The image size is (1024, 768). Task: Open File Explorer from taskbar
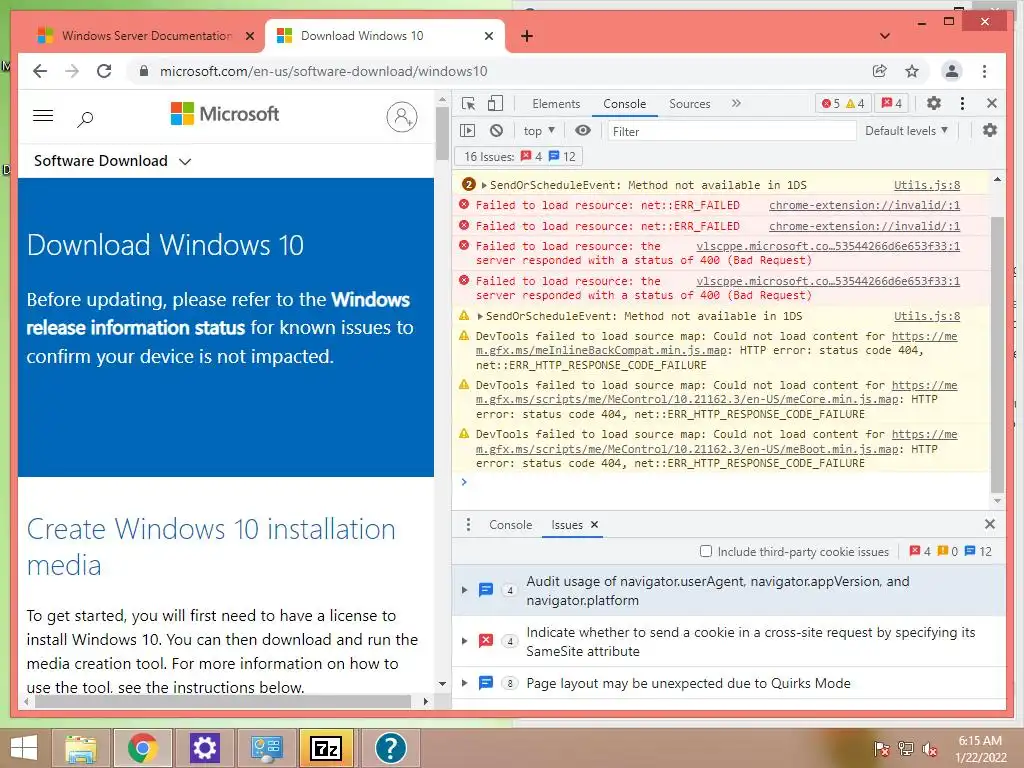(x=81, y=748)
